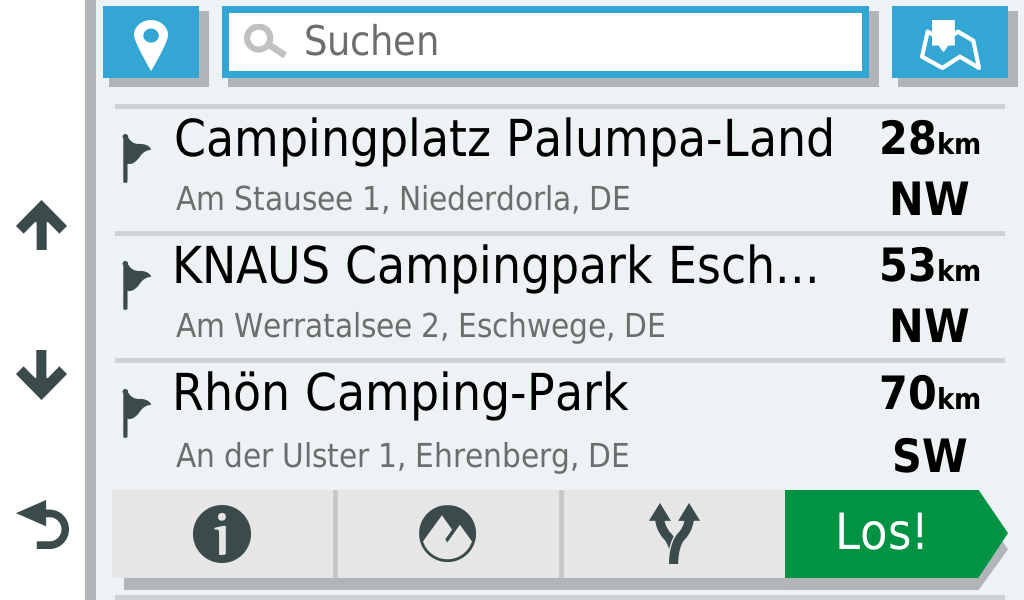Tap the 28 km NW distance label
The height and width of the screenshot is (600, 1024).
click(930, 168)
